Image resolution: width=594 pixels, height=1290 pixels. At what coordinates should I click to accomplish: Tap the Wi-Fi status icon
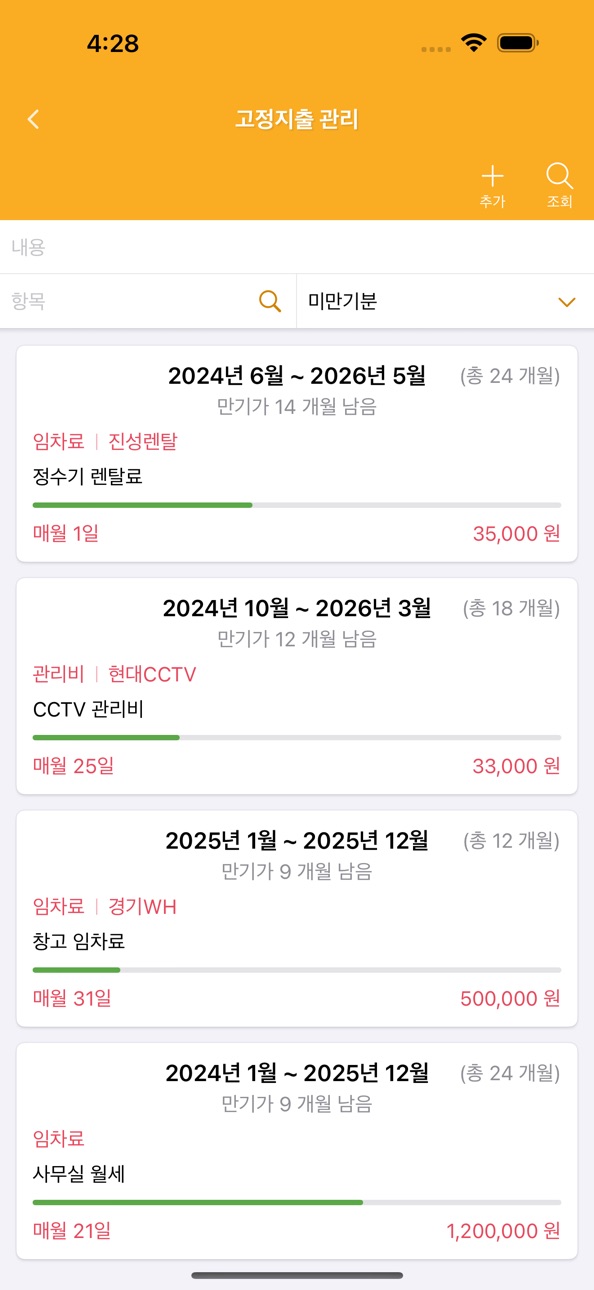474,43
